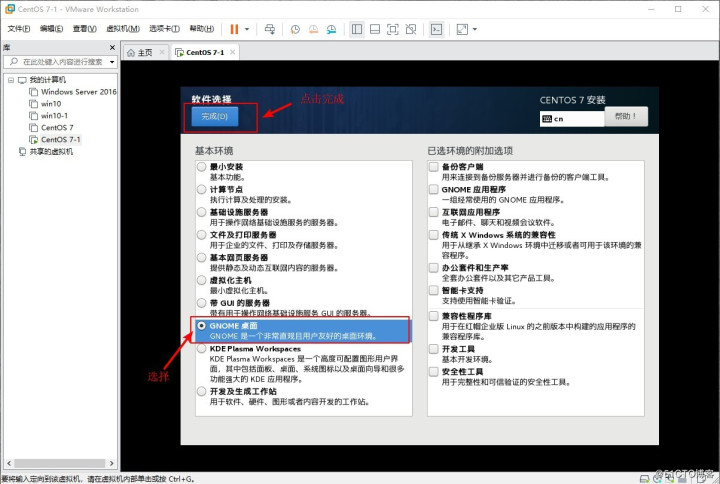Open the 虚拟机(M) menu
This screenshot has width=720, height=484.
(123, 28)
